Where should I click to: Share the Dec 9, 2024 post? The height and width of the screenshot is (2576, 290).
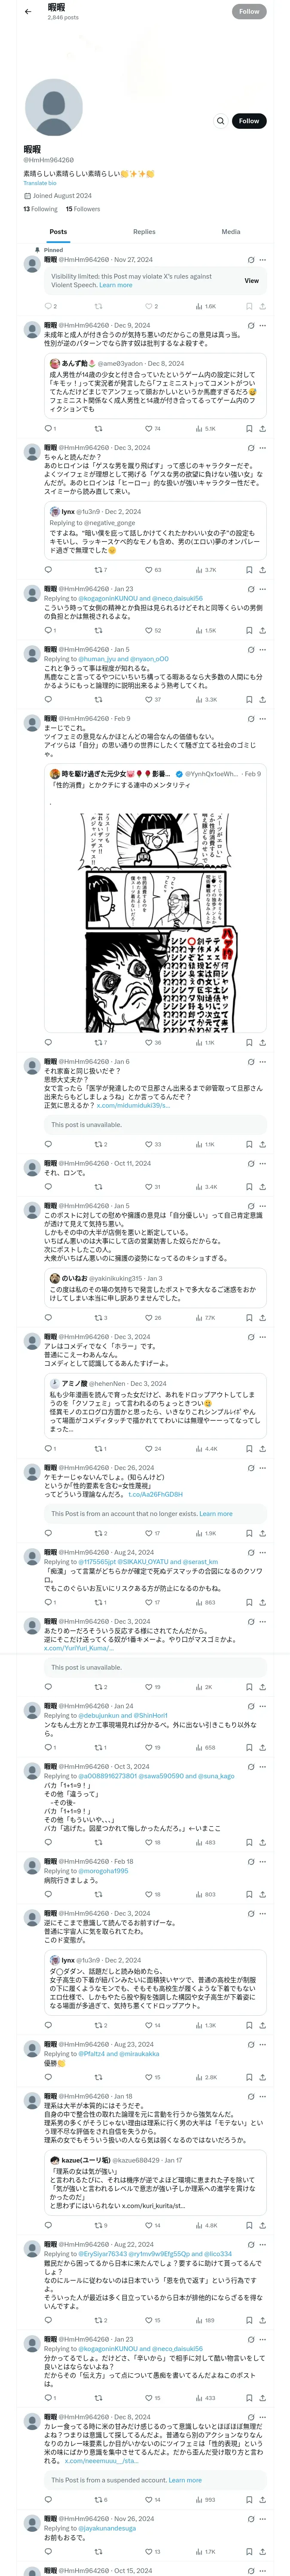pyautogui.click(x=262, y=428)
